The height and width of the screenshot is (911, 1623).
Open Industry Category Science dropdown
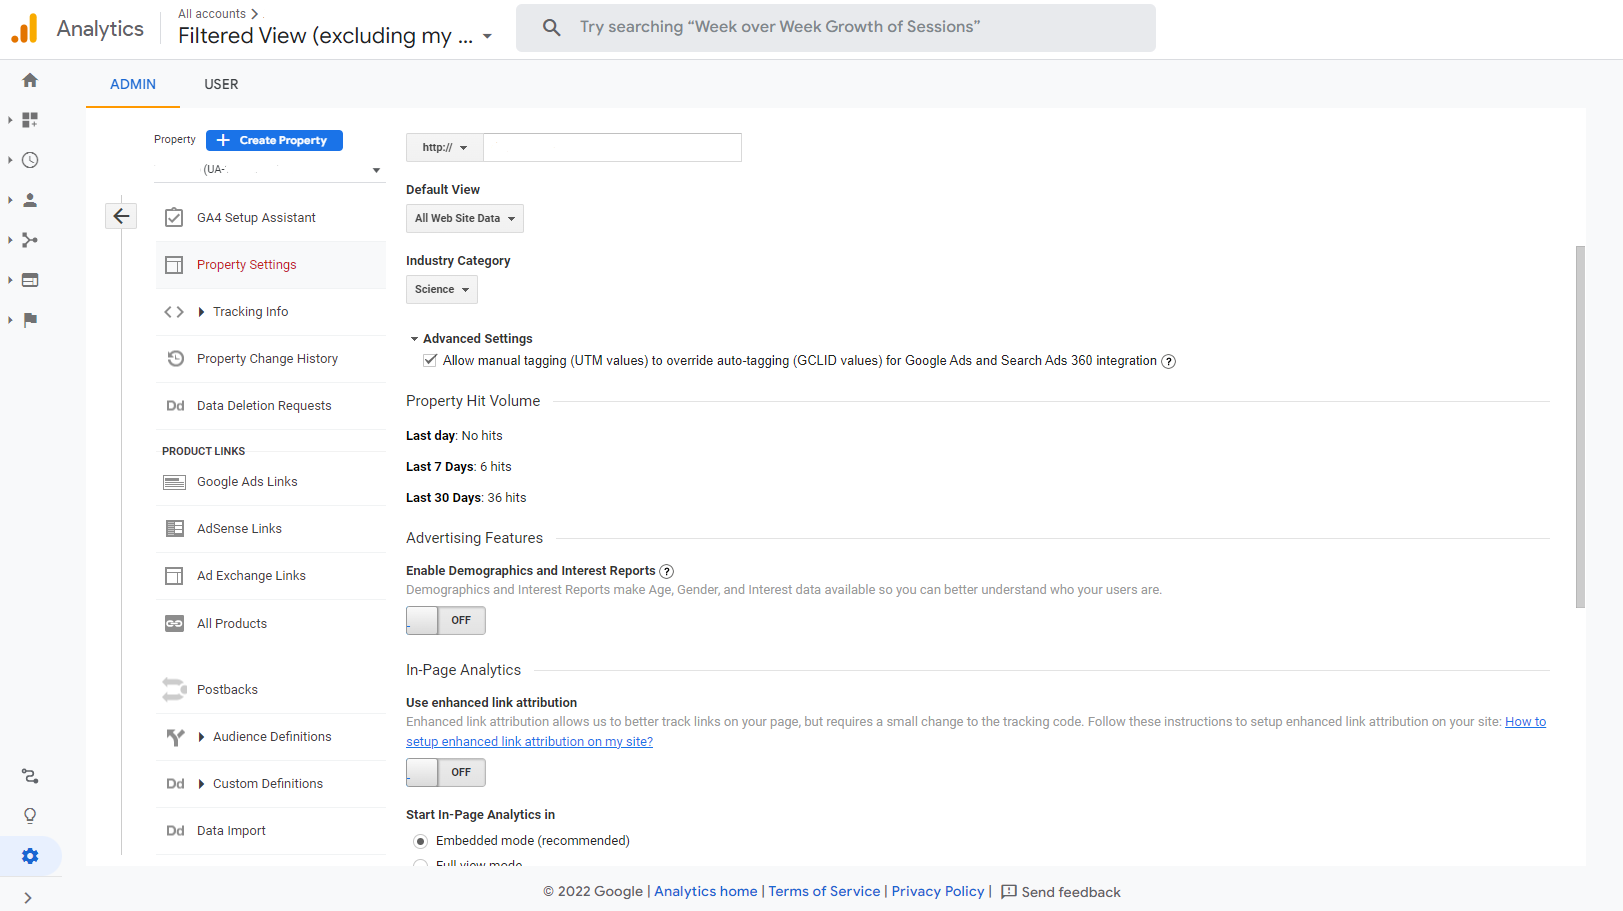tap(442, 289)
